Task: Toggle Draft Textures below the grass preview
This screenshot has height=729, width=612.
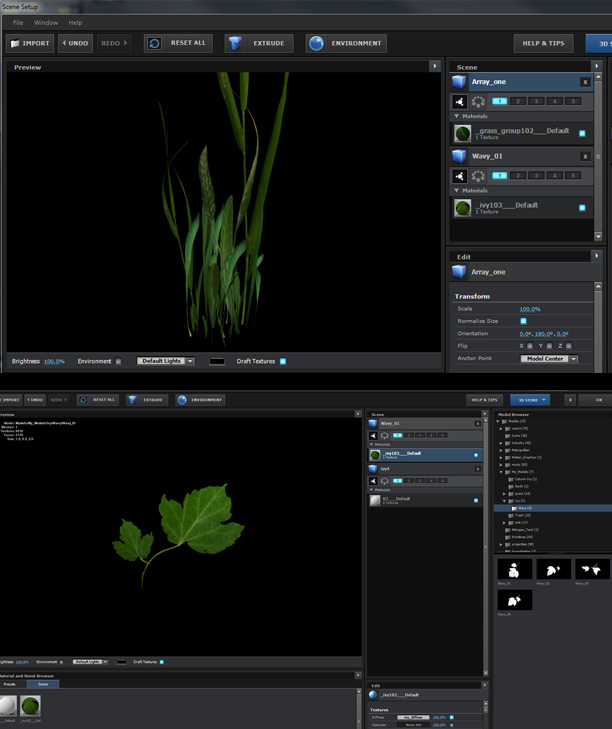Action: tap(283, 361)
